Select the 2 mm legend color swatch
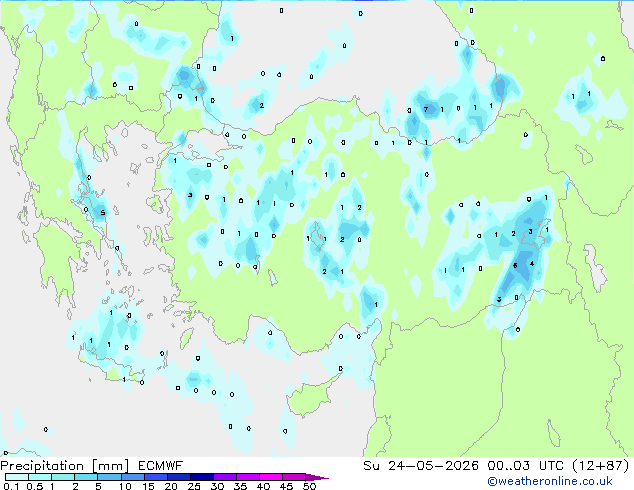Viewport: 634px width, 490px height. 86,477
